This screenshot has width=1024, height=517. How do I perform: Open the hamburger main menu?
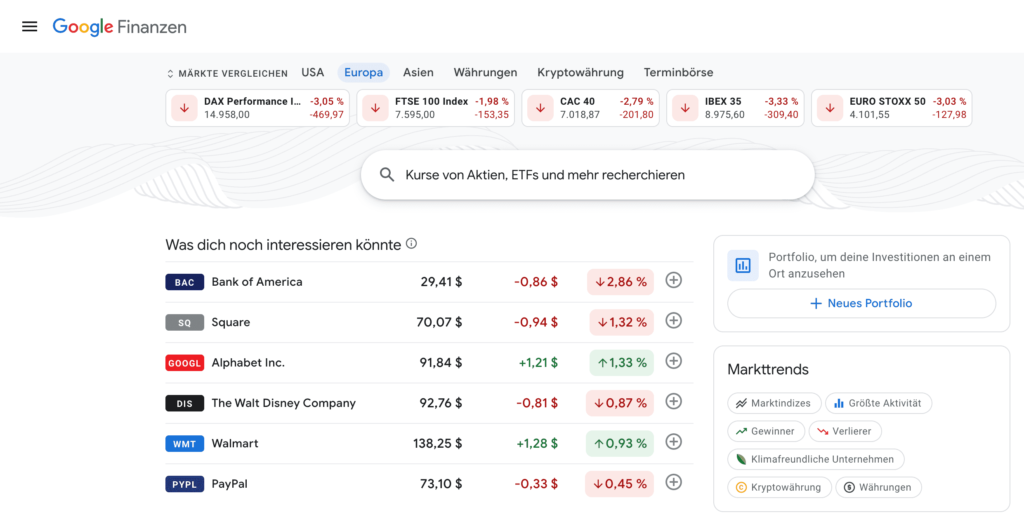click(x=29, y=26)
